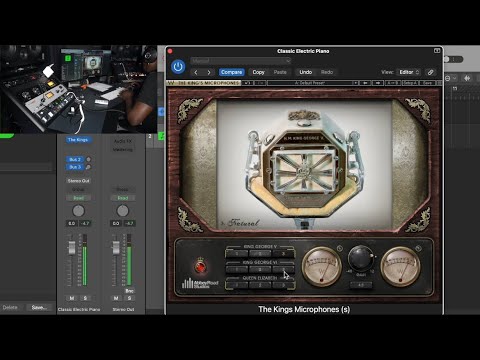
Task: Click Waves undo arrow in toolbar
Action: [x=247, y=83]
